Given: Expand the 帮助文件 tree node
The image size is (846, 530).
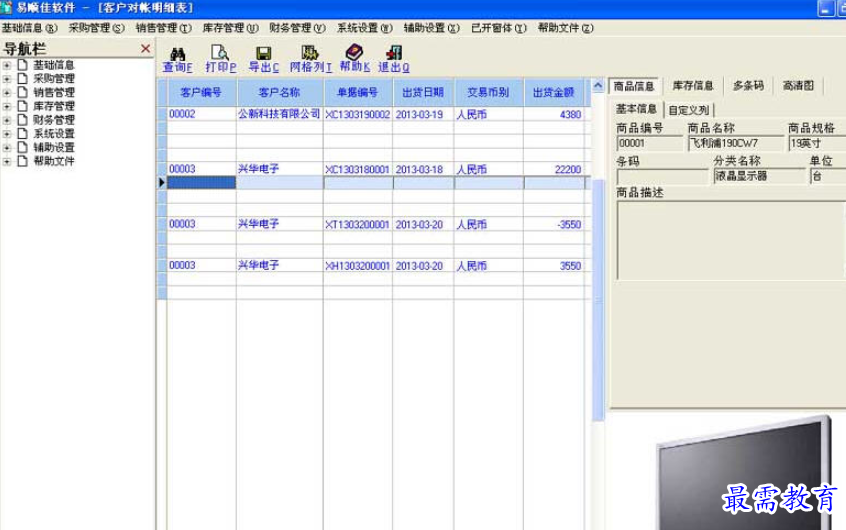Looking at the screenshot, I should (6, 161).
